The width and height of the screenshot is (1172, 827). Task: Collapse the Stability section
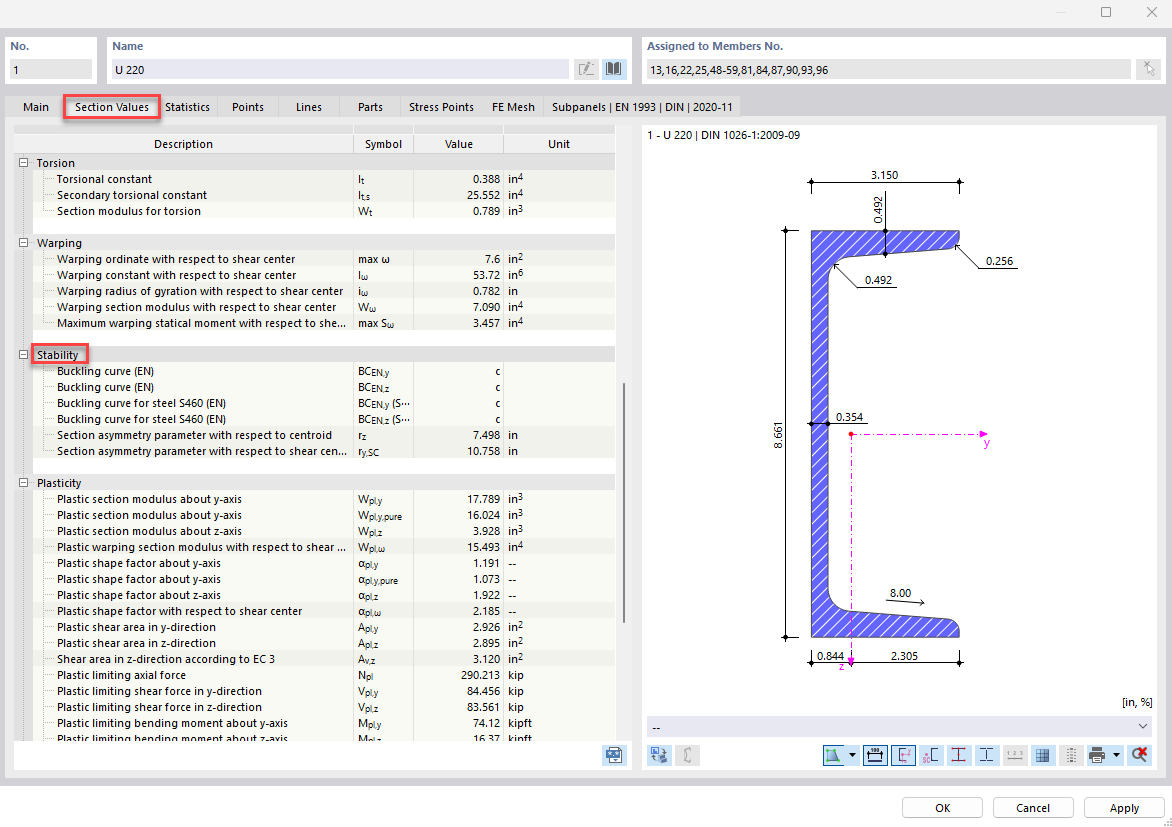click(23, 354)
